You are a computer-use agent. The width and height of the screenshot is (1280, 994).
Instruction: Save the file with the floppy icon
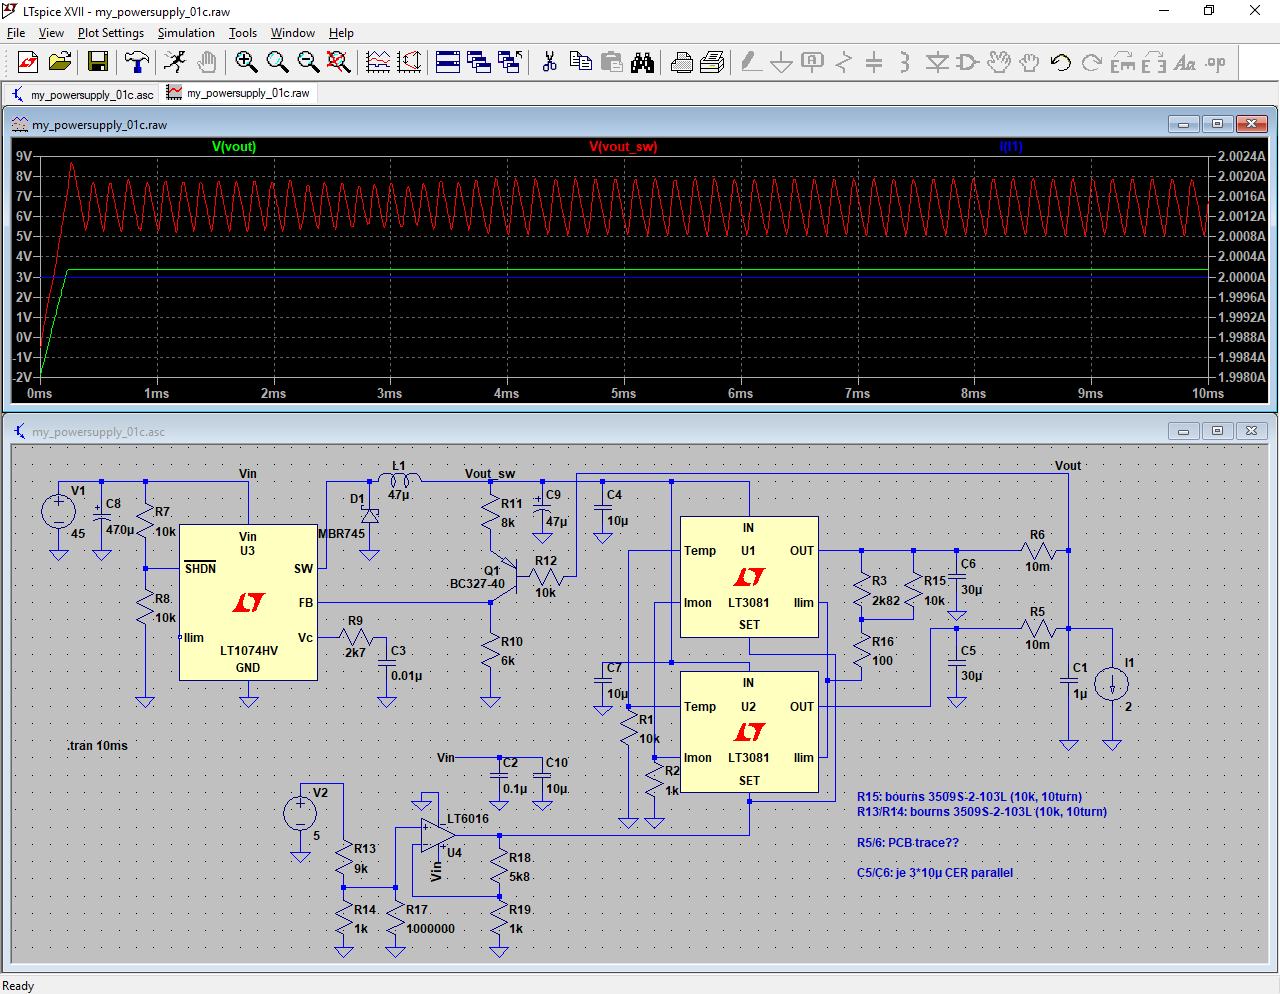[x=98, y=62]
